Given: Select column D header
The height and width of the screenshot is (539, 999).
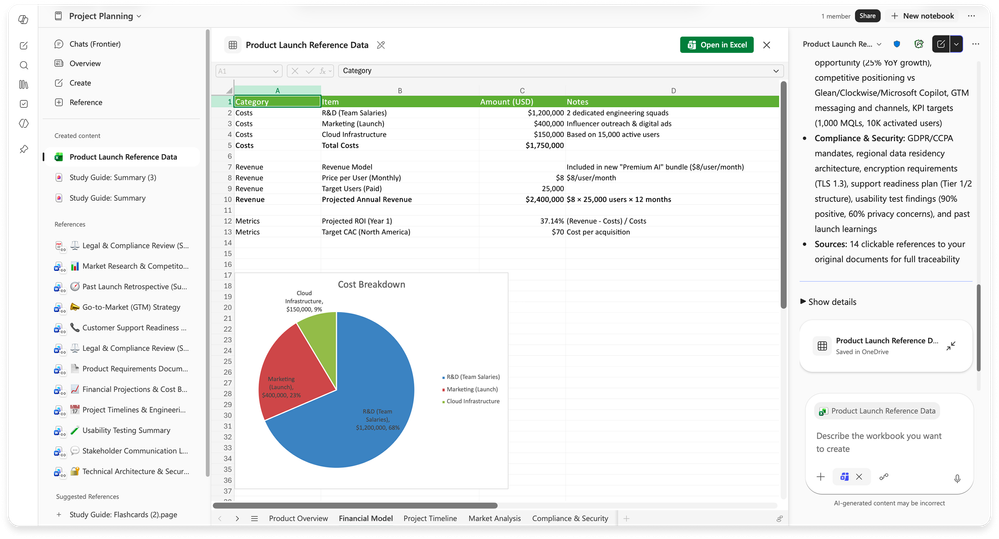Looking at the screenshot, I should [673, 90].
